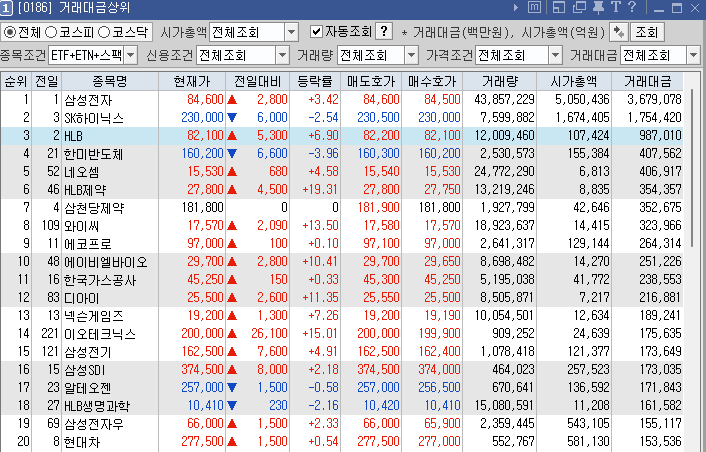Sort by 시가총액 column header
Screen dimensions: 706x452
574,81
